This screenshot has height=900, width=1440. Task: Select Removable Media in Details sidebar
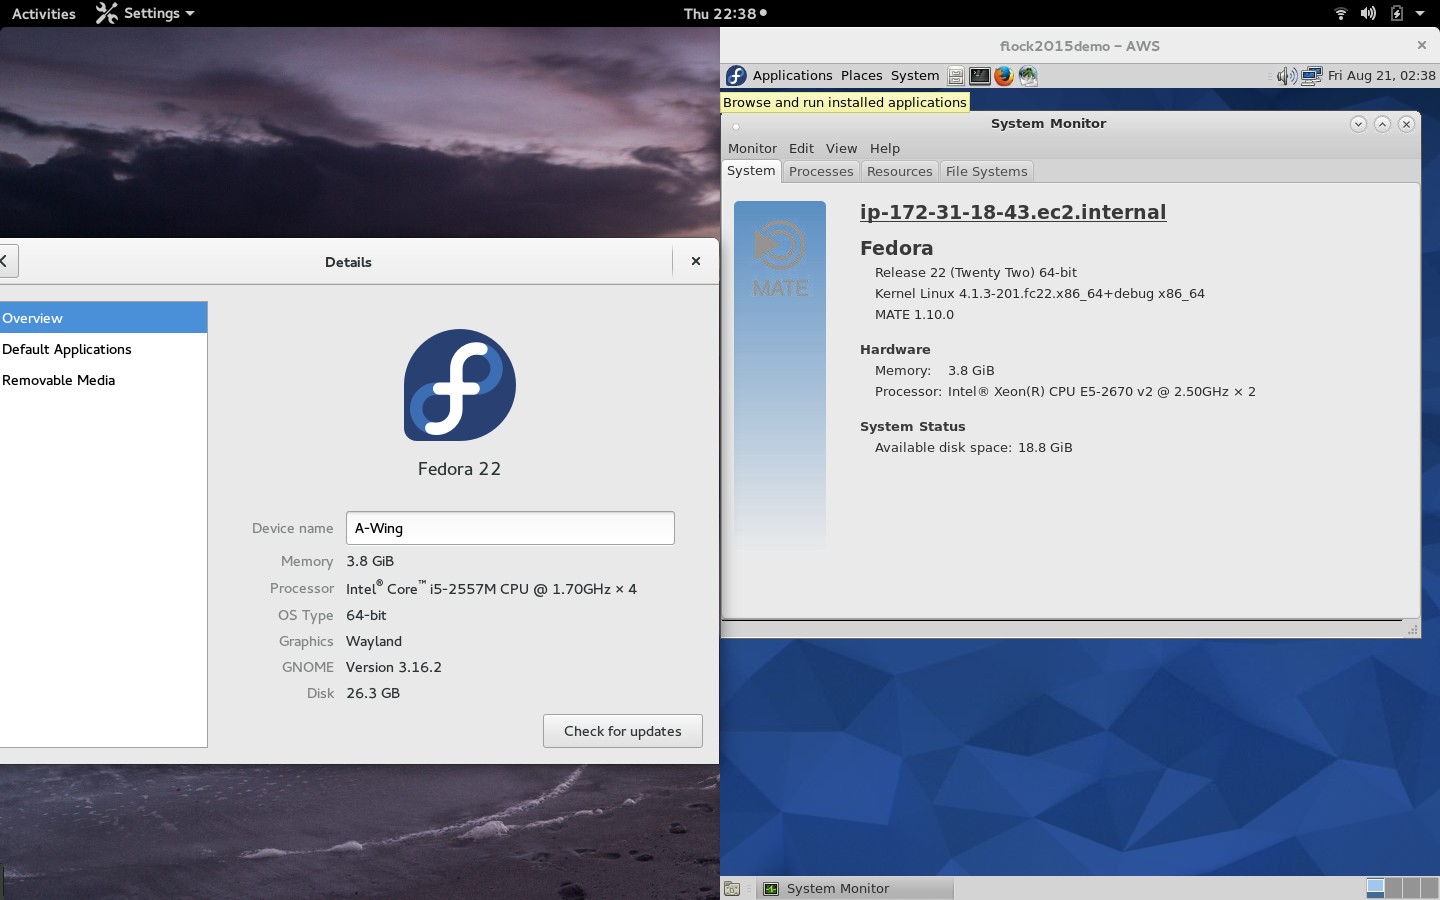coord(103,380)
